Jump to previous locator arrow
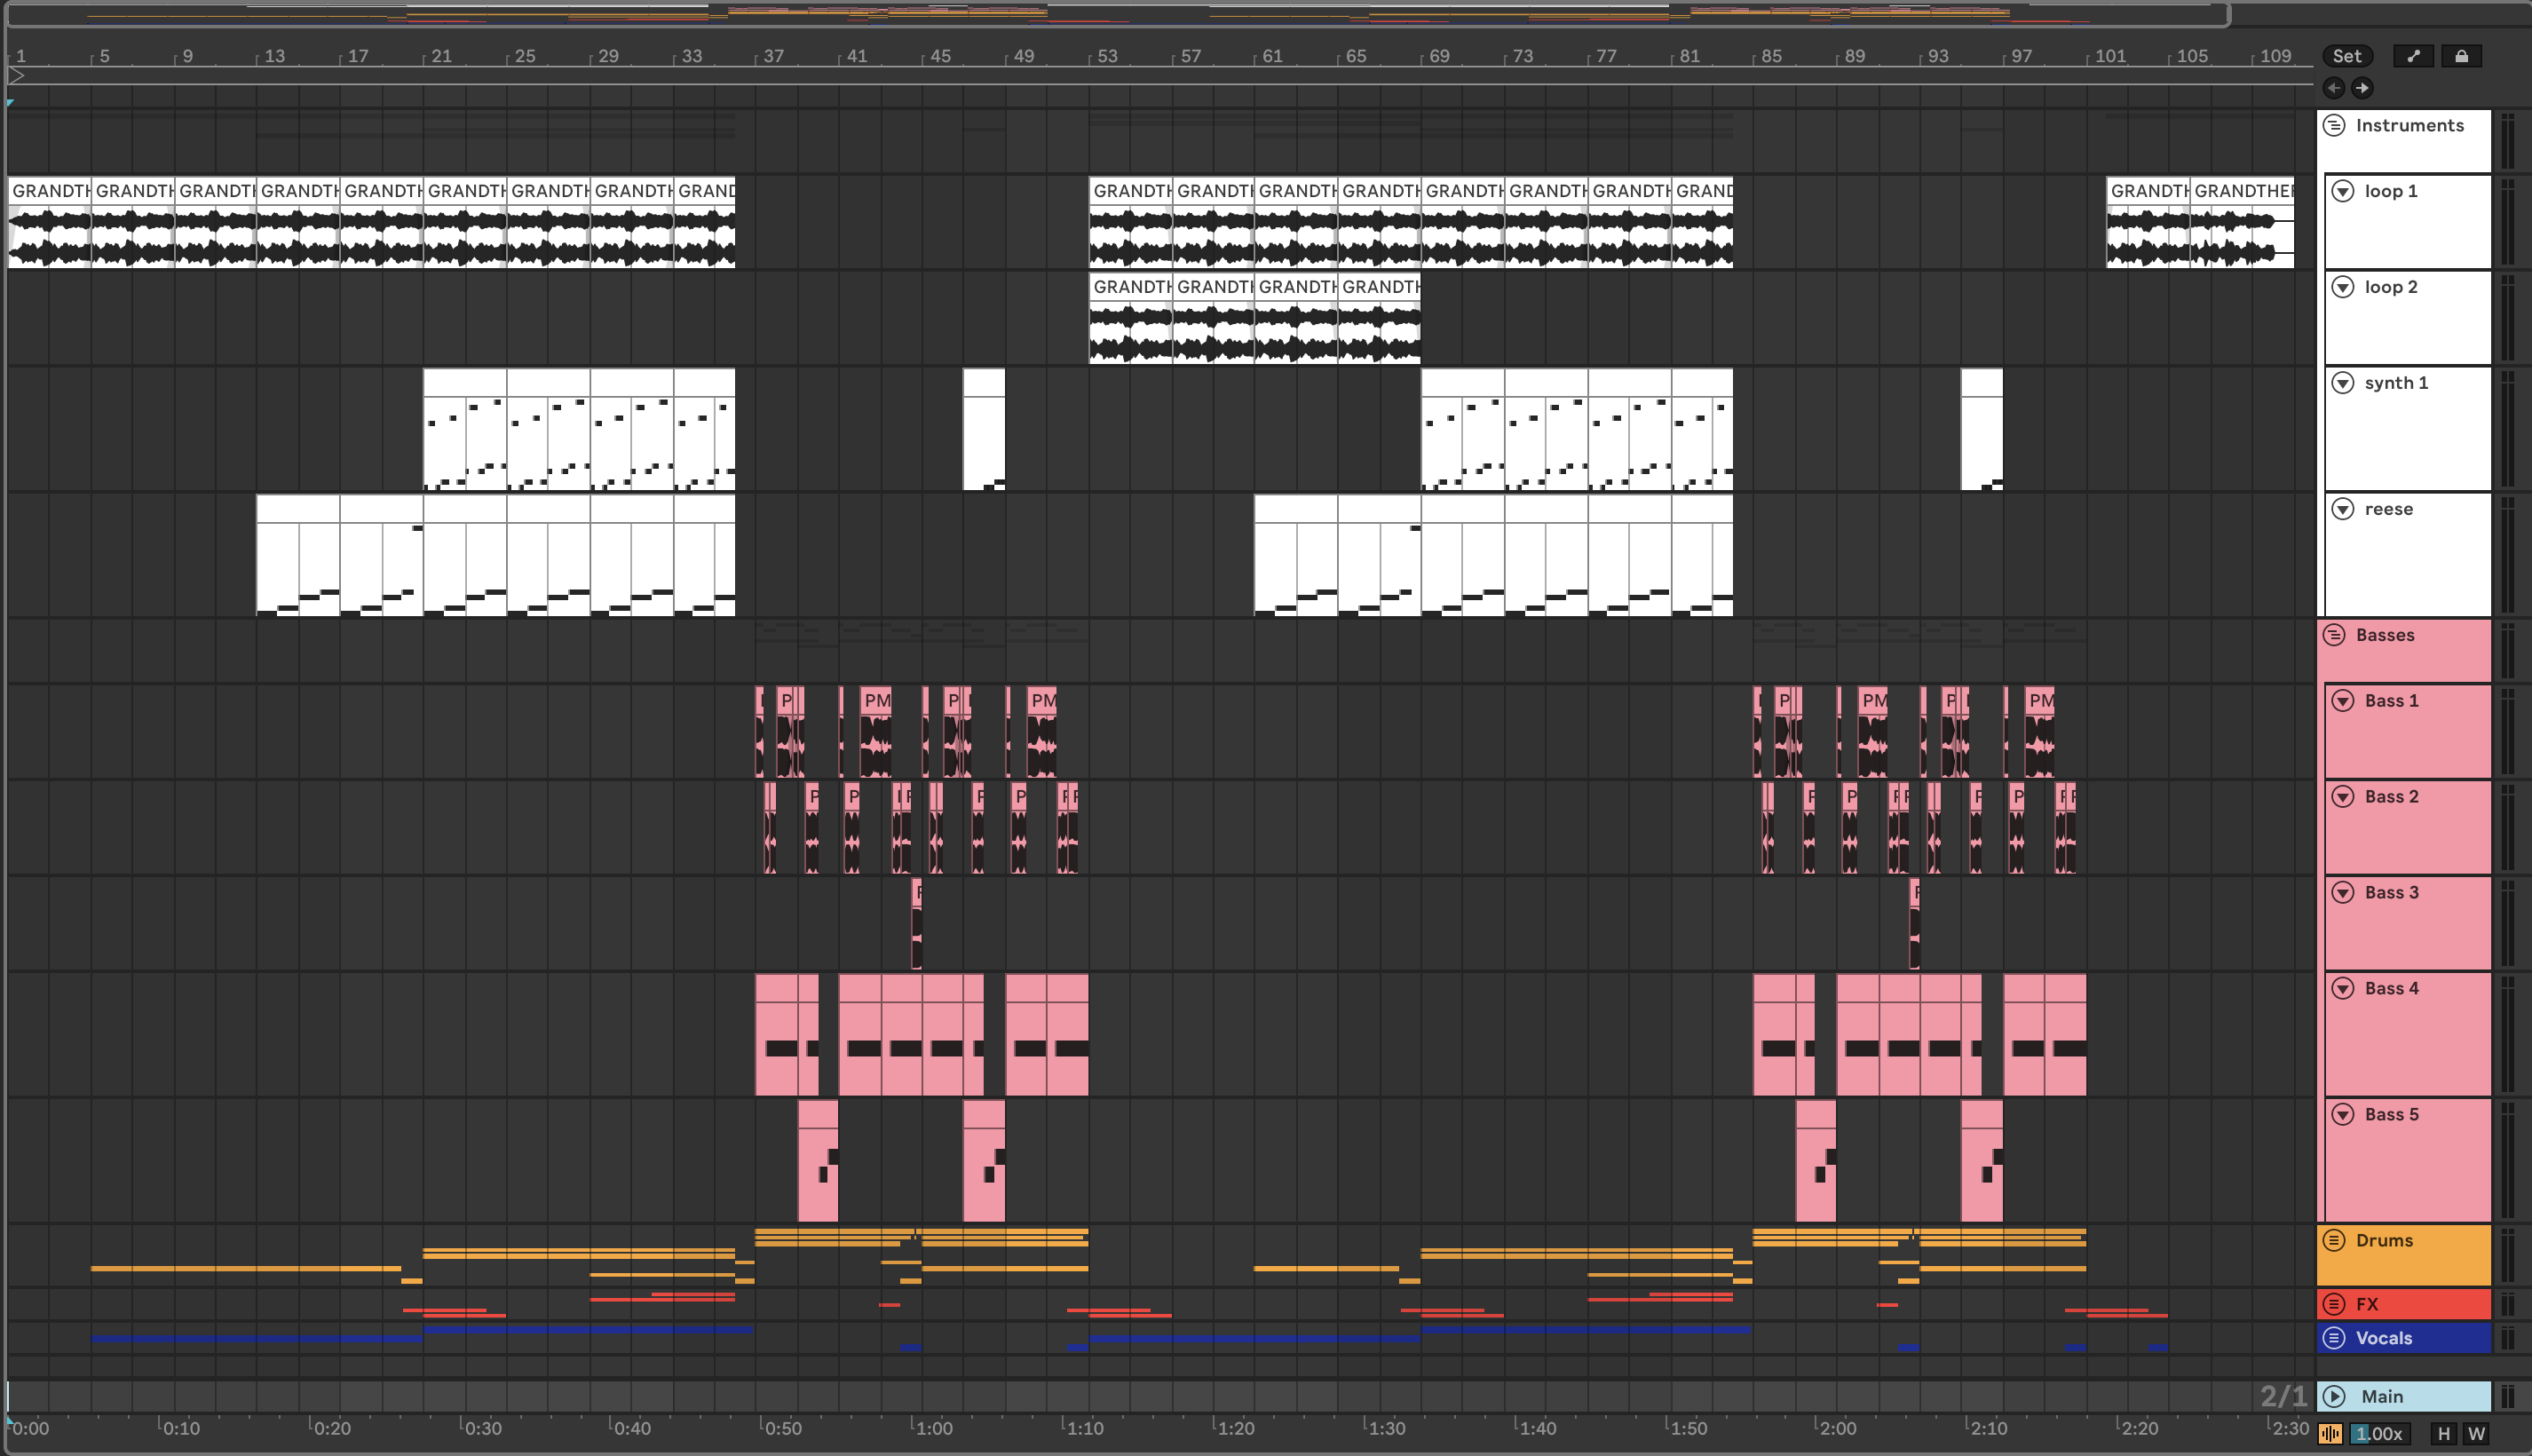This screenshot has height=1456, width=2532. pyautogui.click(x=2334, y=88)
